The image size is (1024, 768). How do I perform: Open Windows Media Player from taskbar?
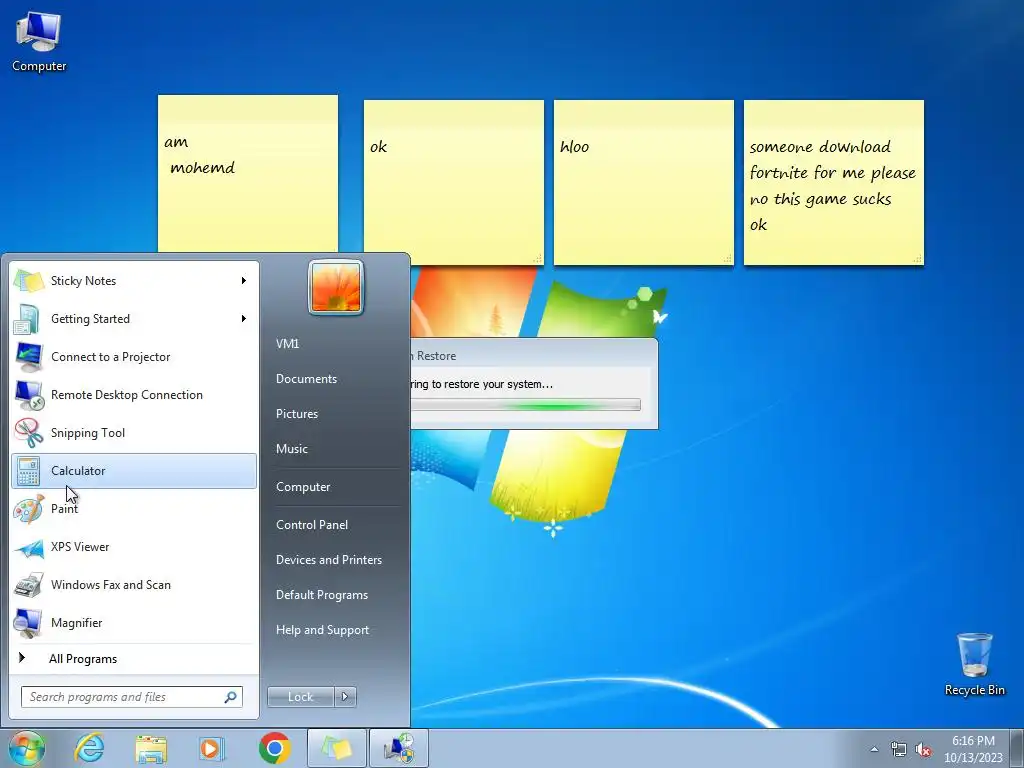pyautogui.click(x=212, y=748)
